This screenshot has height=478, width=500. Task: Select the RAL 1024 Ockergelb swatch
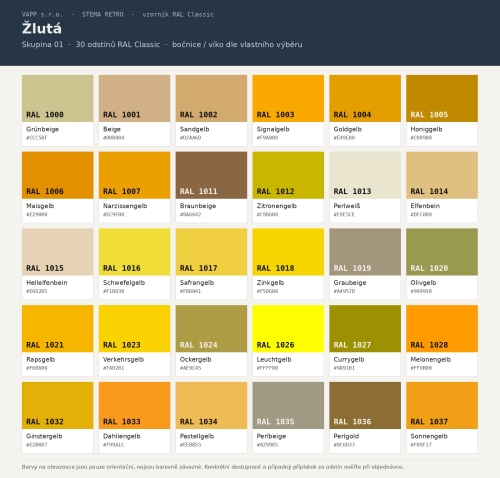[x=211, y=341]
